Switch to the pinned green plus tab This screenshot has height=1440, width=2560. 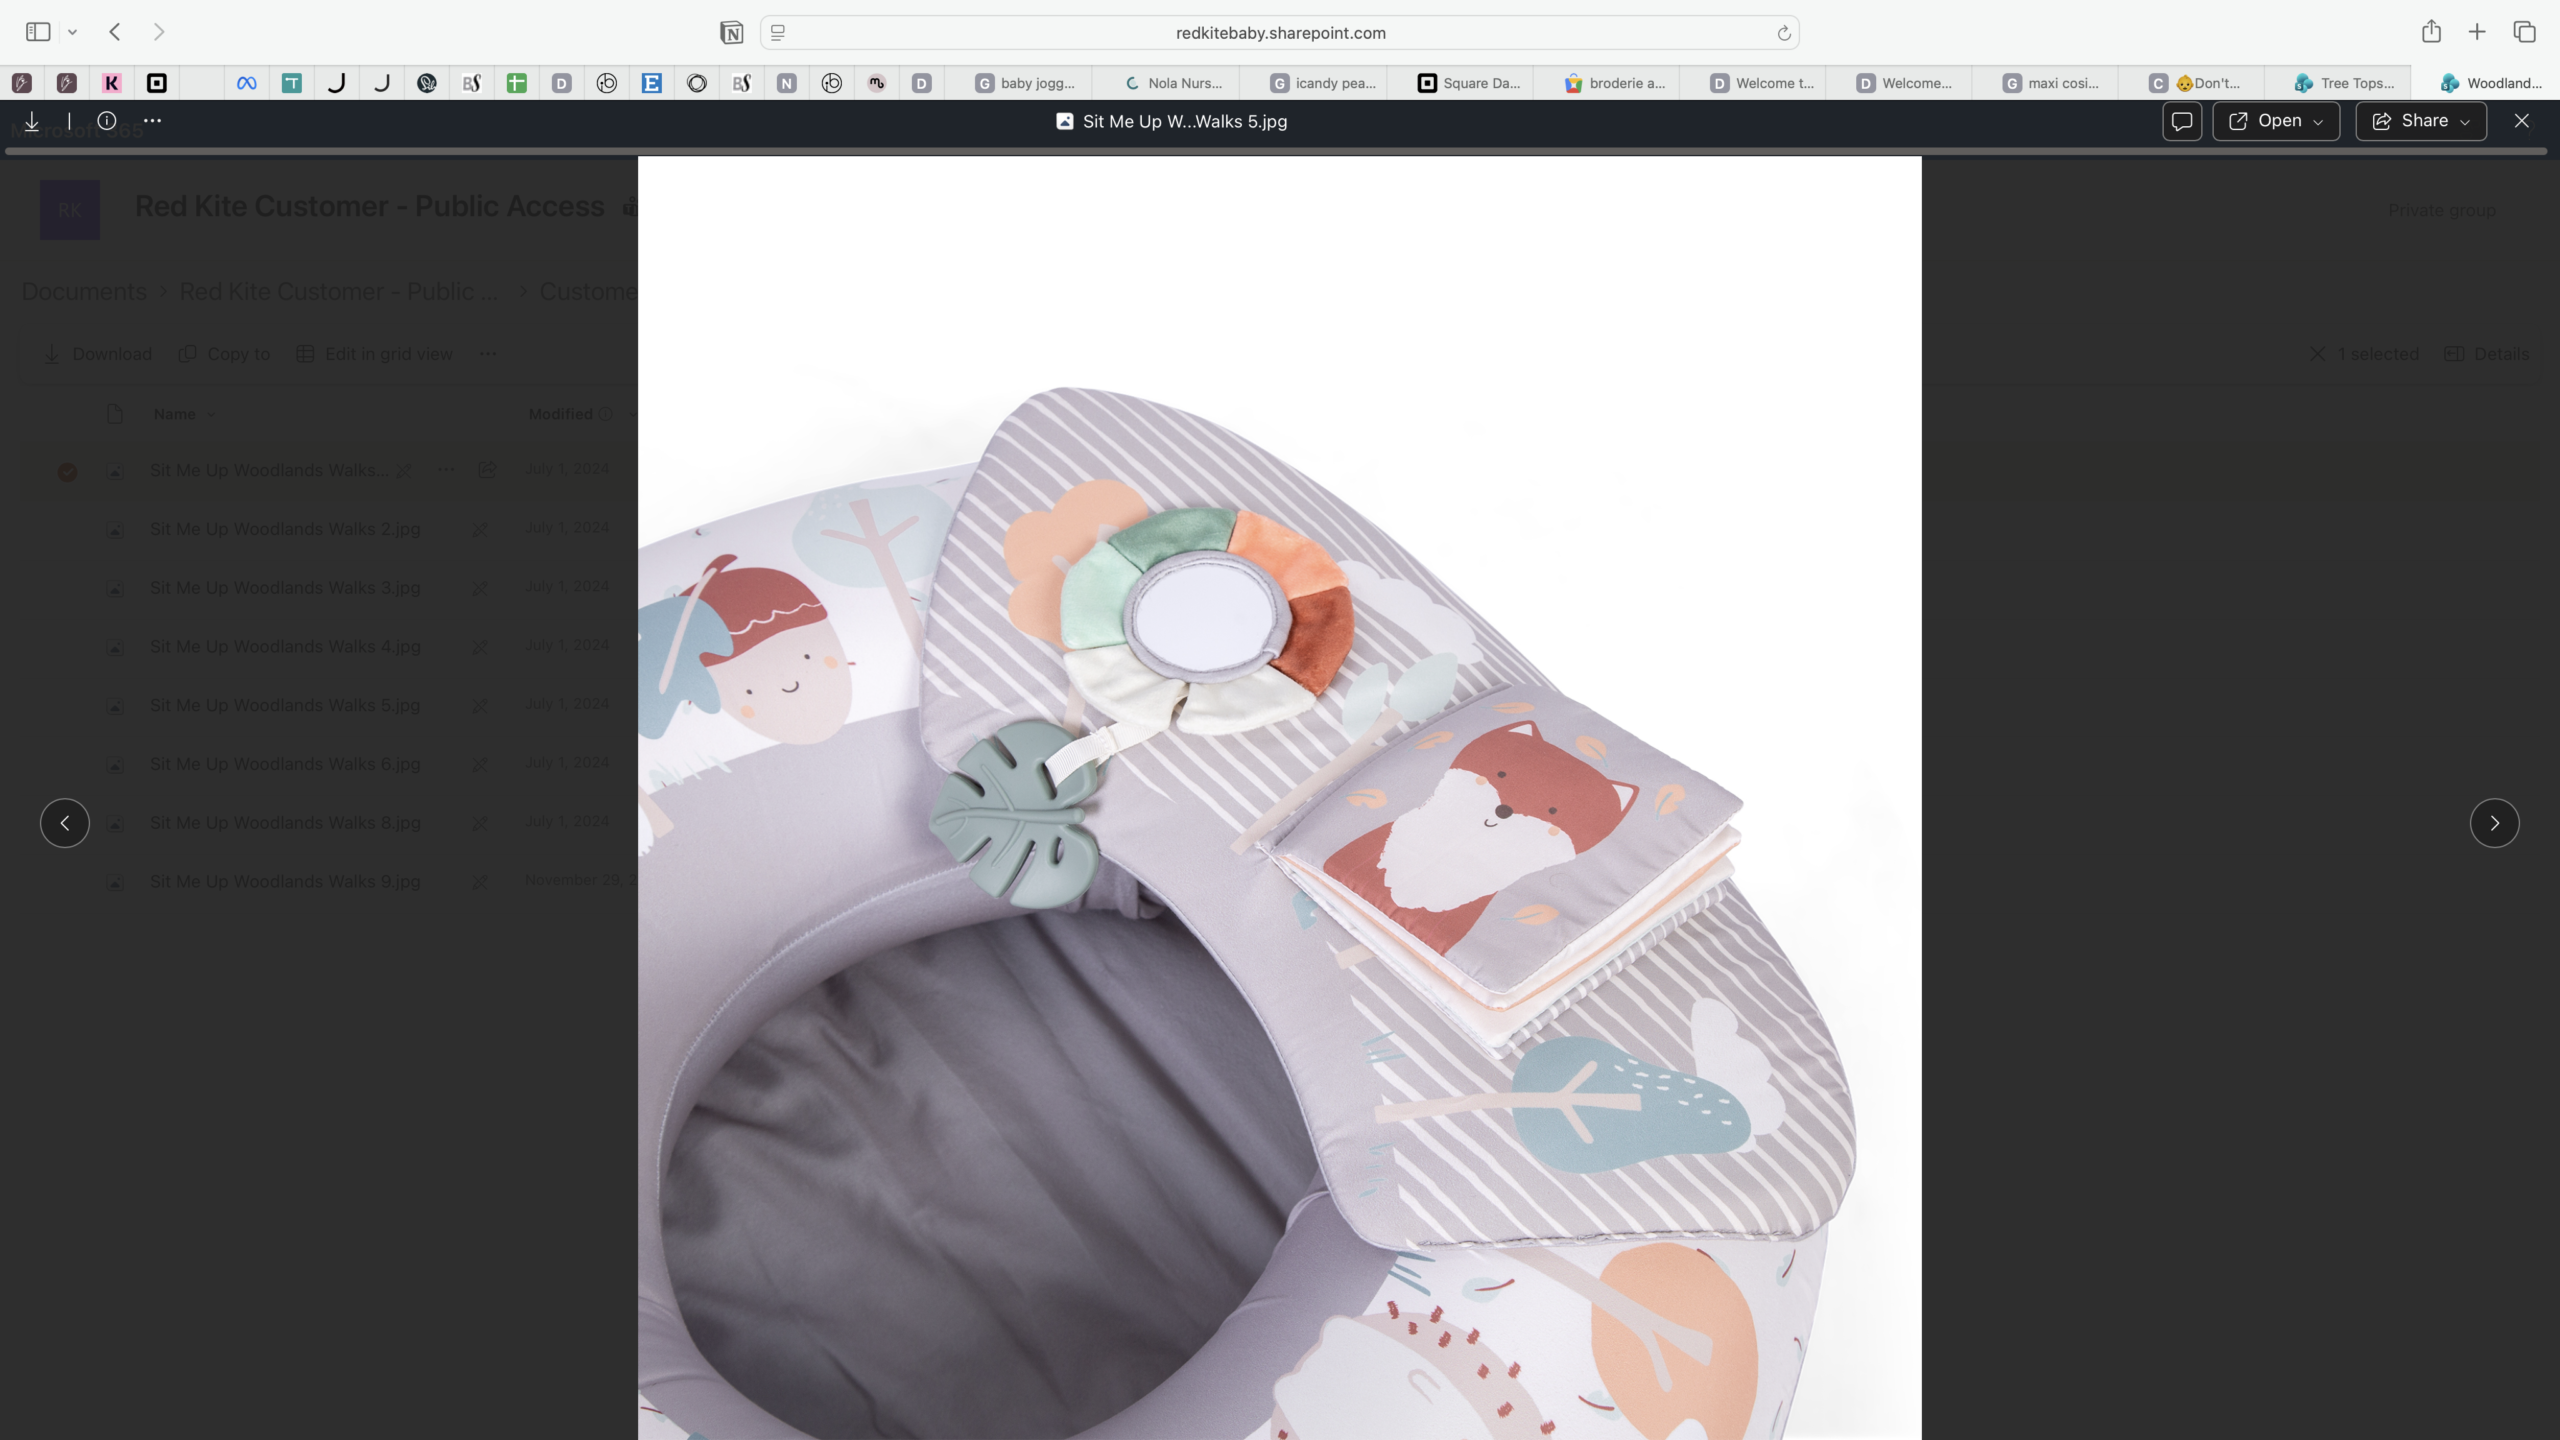[x=517, y=83]
